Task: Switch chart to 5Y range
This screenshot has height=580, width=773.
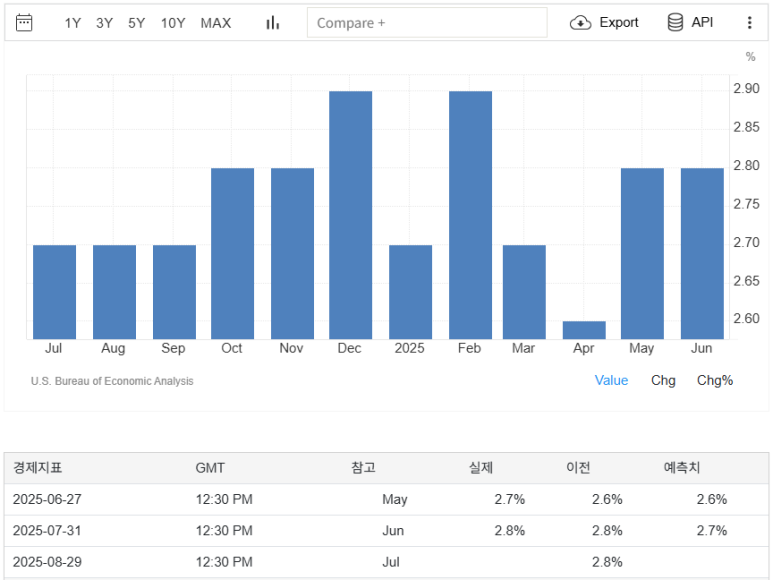Action: (x=136, y=22)
